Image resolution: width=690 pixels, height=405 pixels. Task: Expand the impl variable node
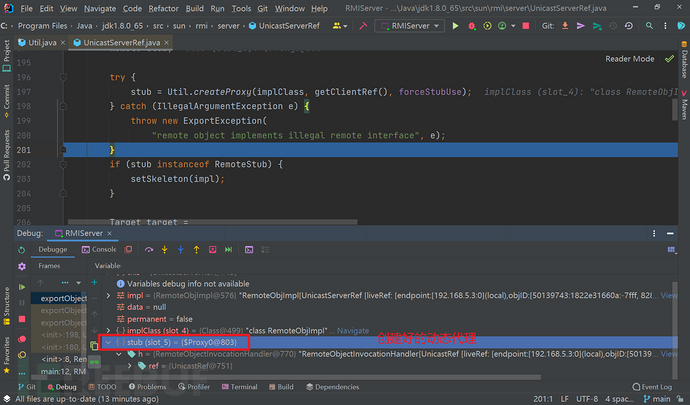pos(108,295)
